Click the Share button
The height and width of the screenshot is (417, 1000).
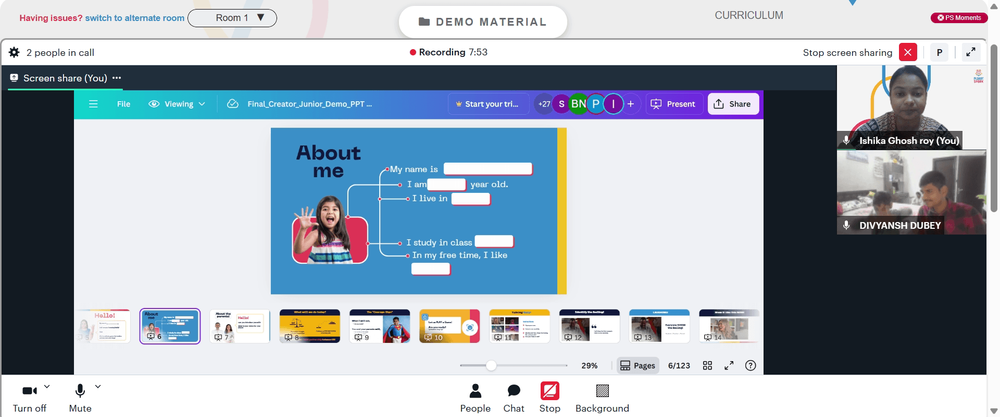733,104
